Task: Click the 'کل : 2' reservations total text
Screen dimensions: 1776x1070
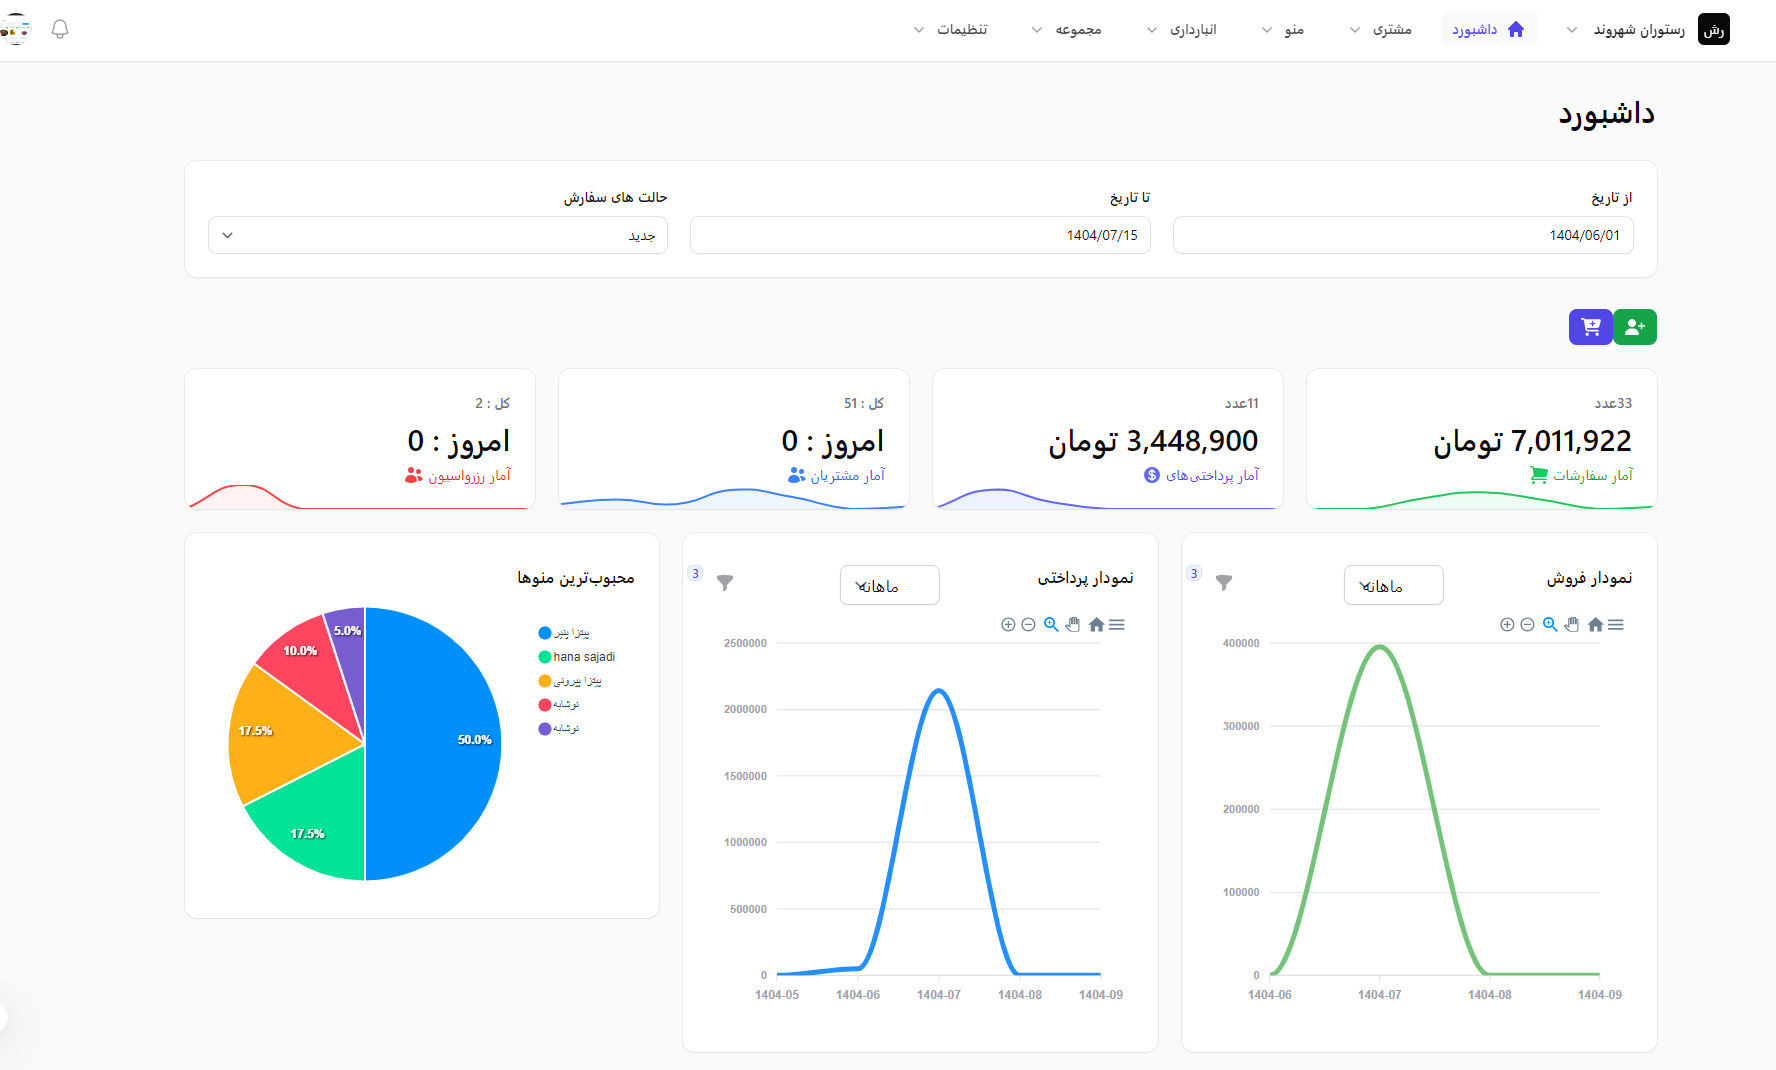Action: 493,403
